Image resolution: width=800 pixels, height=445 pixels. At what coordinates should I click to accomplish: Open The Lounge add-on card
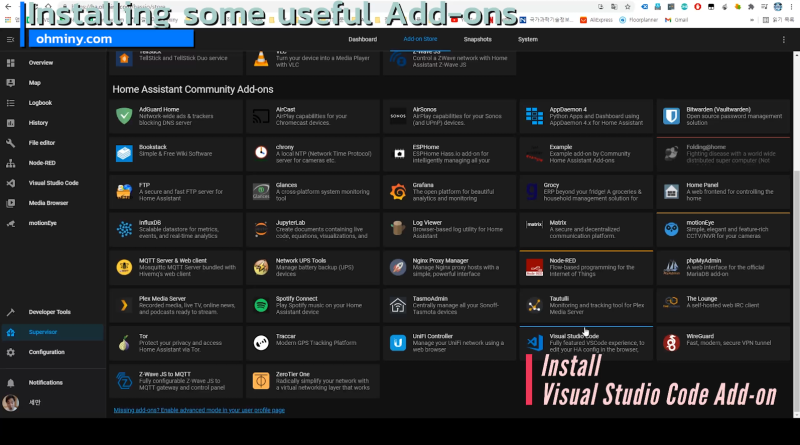[723, 305]
